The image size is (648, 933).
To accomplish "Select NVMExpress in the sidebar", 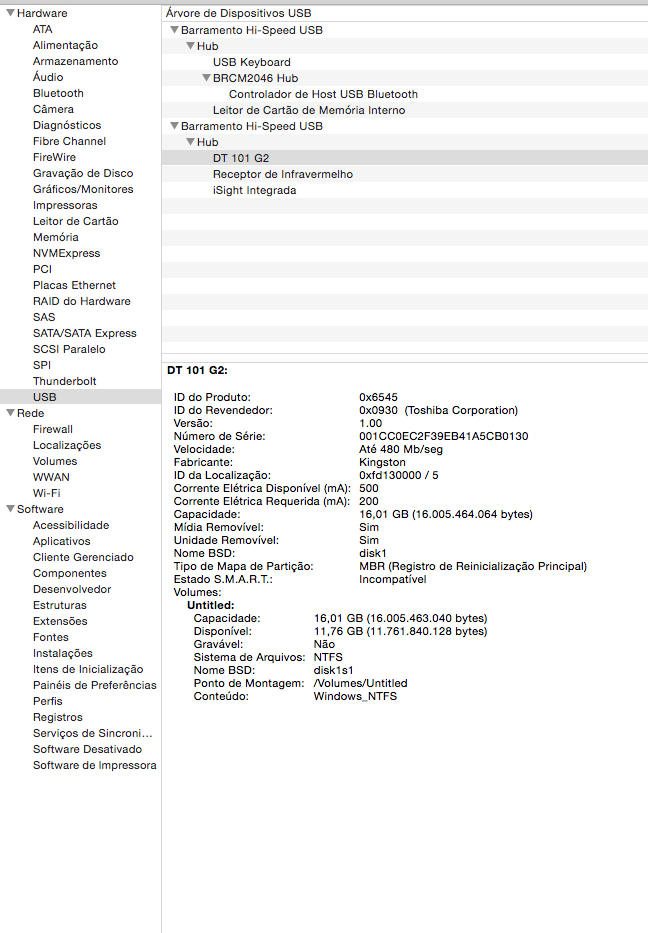I will [66, 253].
